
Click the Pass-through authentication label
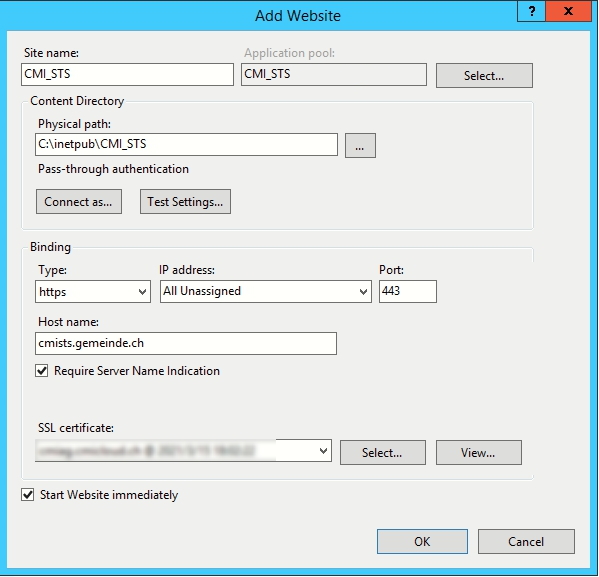(113, 169)
